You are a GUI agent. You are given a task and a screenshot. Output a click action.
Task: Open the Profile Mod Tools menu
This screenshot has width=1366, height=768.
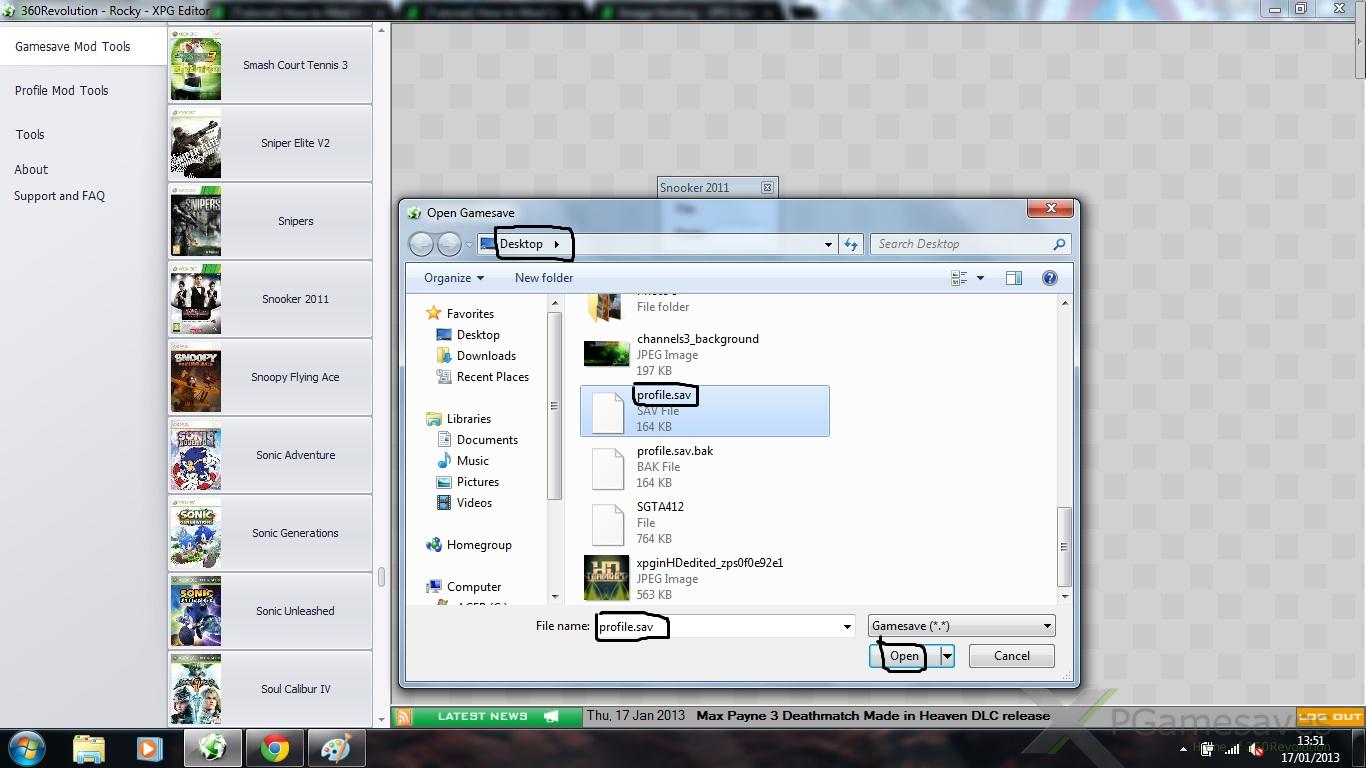[61, 90]
